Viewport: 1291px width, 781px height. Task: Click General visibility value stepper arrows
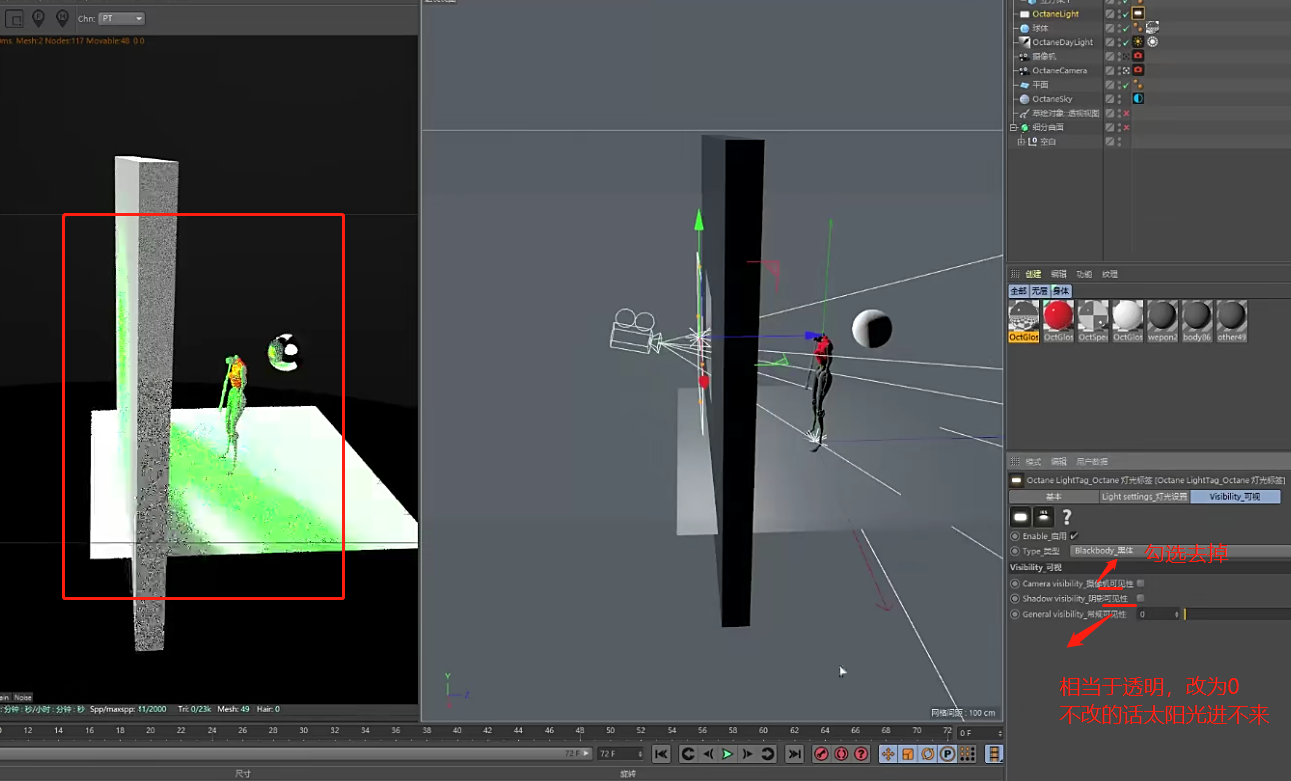pyautogui.click(x=1177, y=614)
